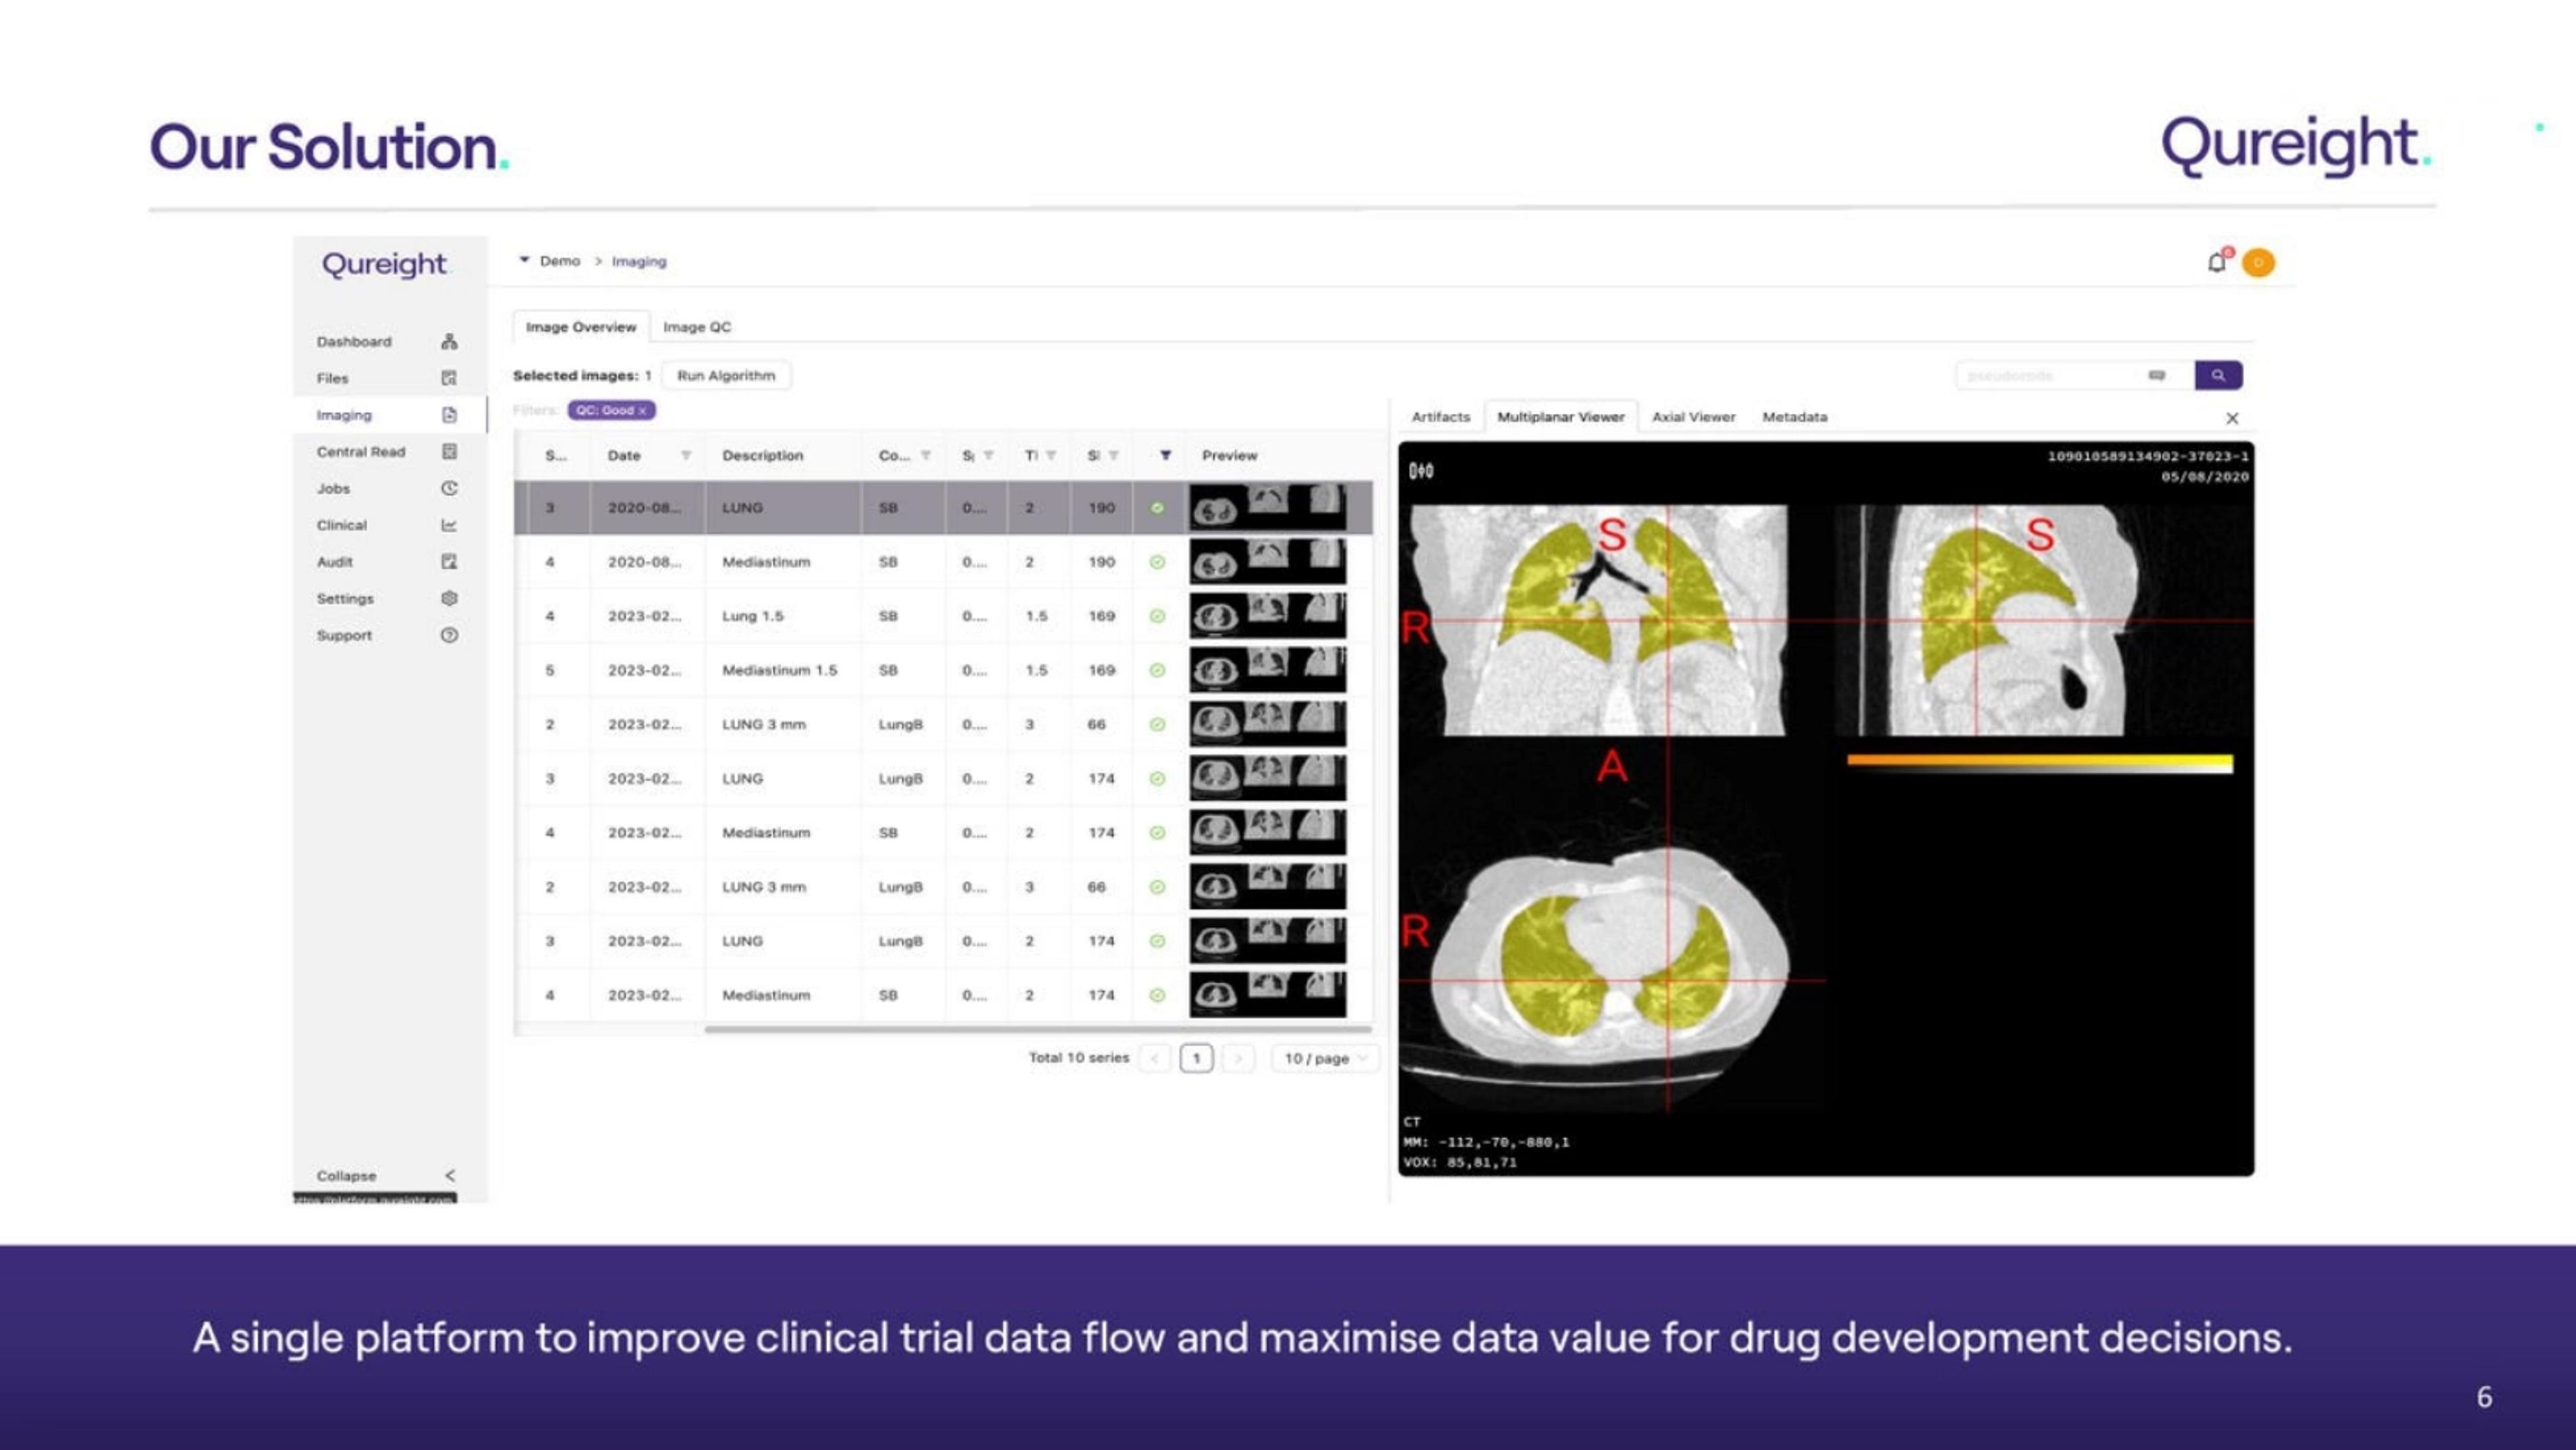Click page 1 button
Screen dimensions: 2576x1450
click(1196, 1058)
